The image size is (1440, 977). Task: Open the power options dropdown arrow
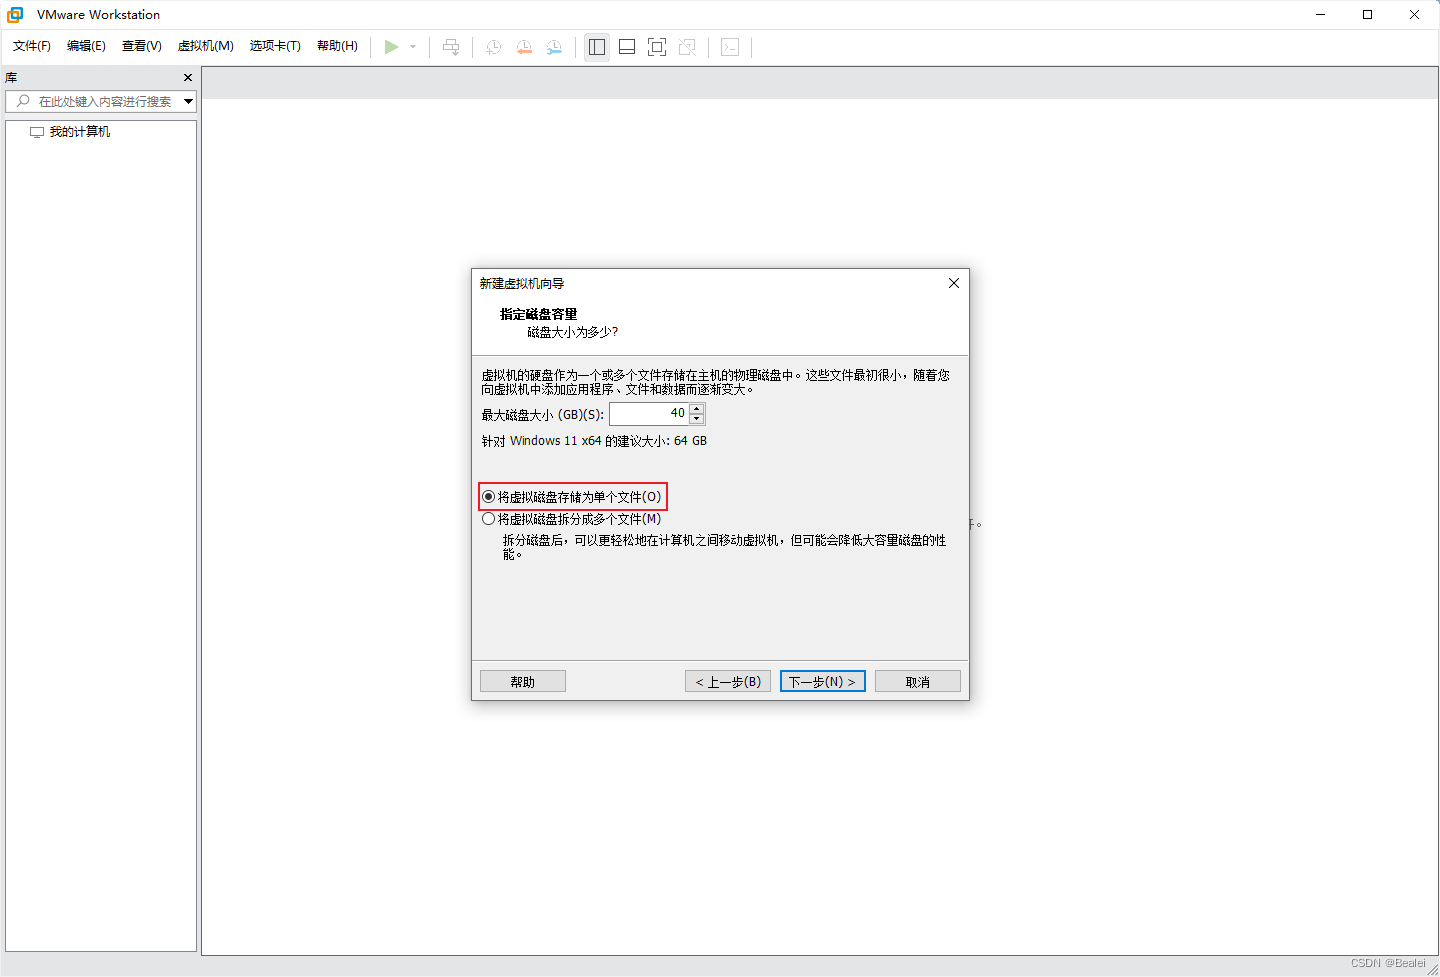[413, 47]
